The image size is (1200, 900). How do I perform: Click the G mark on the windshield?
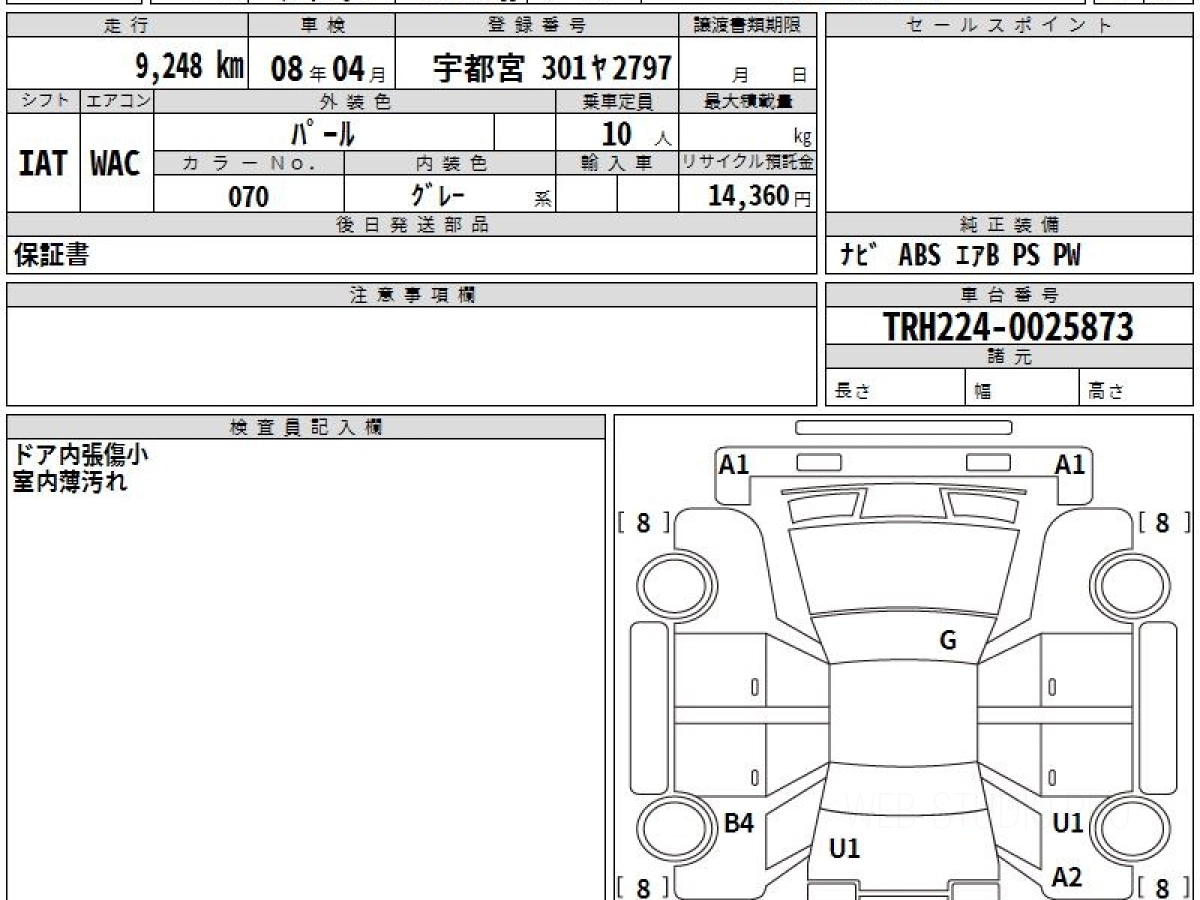tap(947, 641)
